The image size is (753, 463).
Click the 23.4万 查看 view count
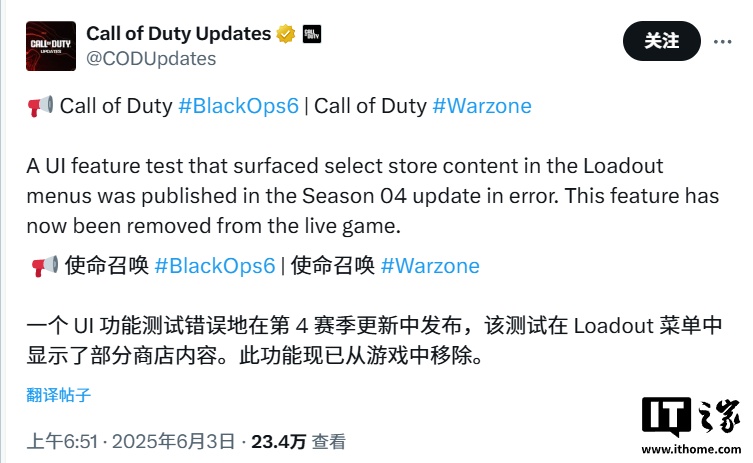tap(298, 441)
